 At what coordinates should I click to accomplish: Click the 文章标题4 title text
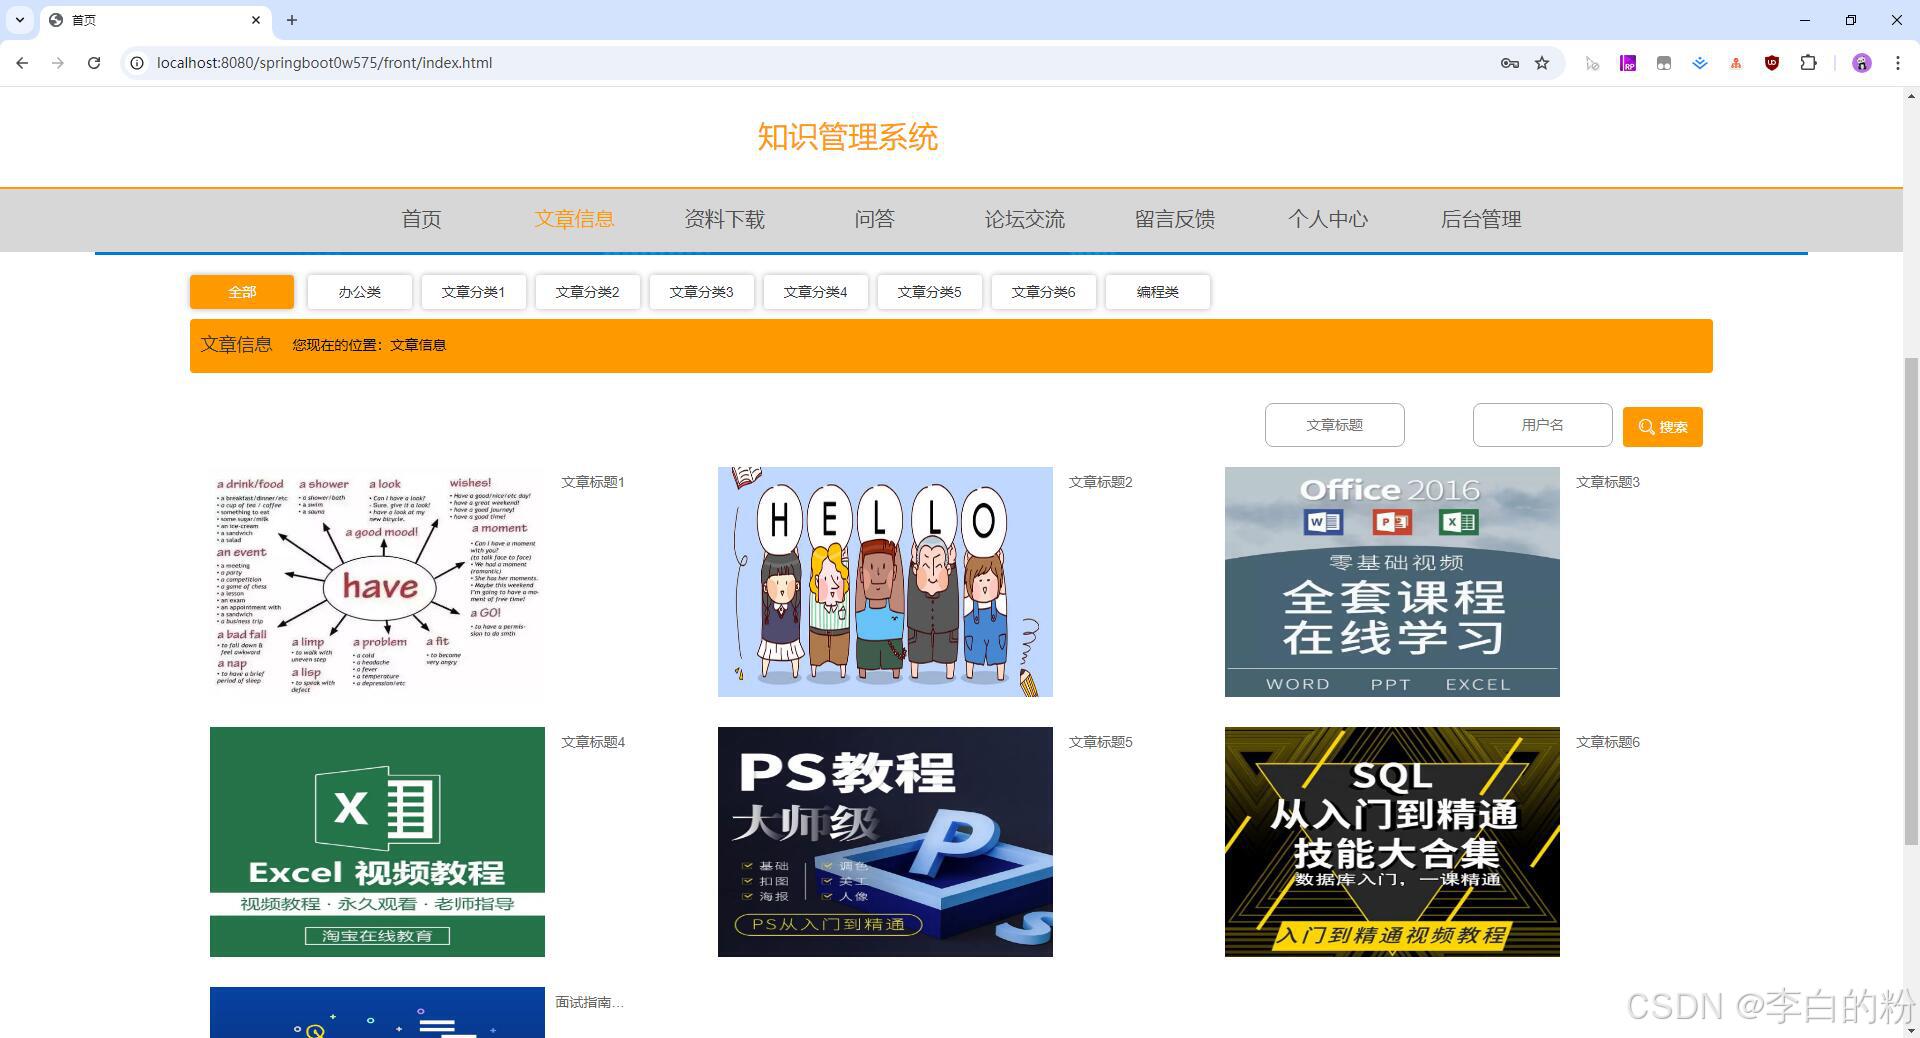tap(592, 742)
